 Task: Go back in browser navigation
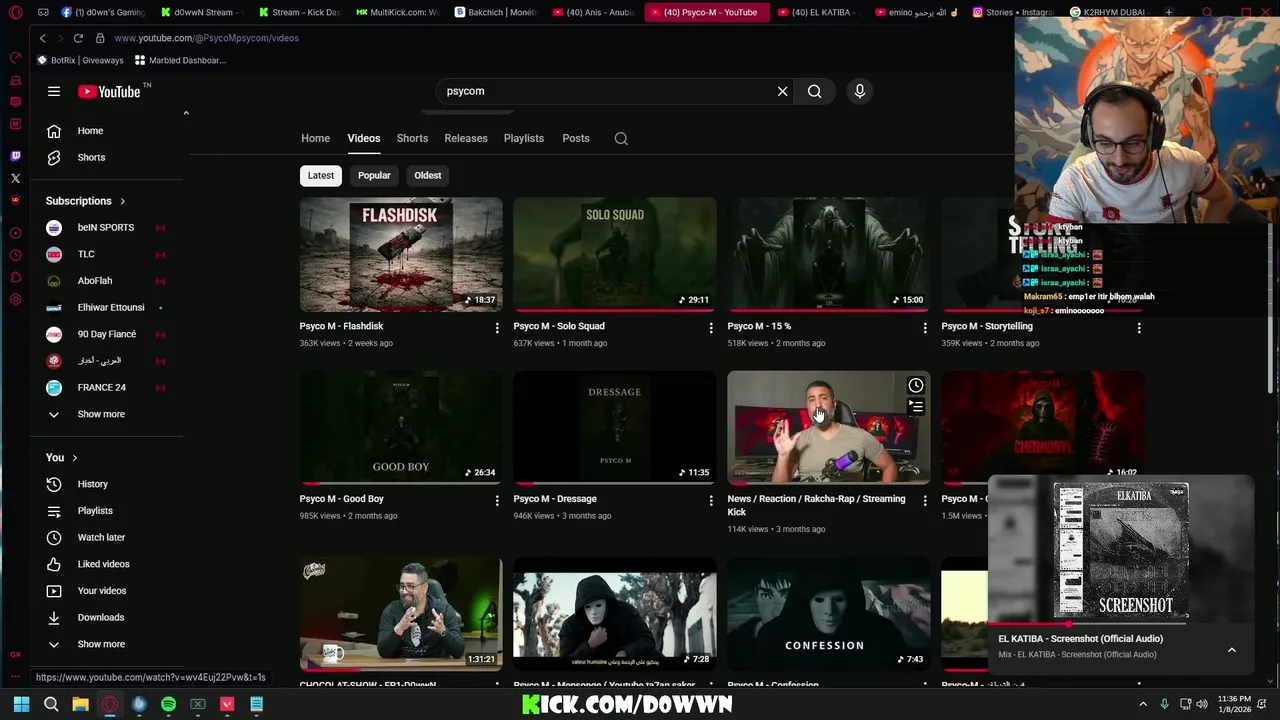(42, 38)
